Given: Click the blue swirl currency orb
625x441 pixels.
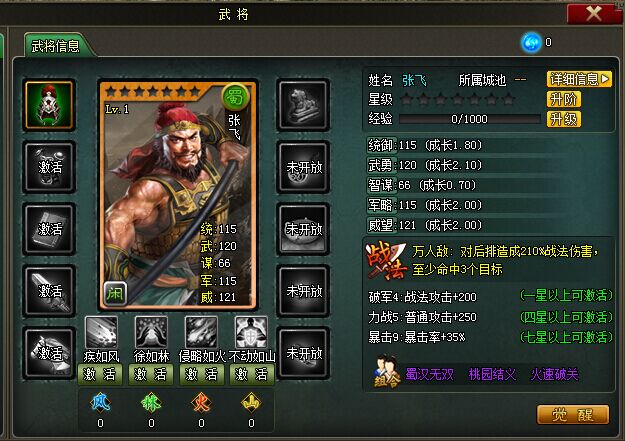Looking at the screenshot, I should click(531, 42).
